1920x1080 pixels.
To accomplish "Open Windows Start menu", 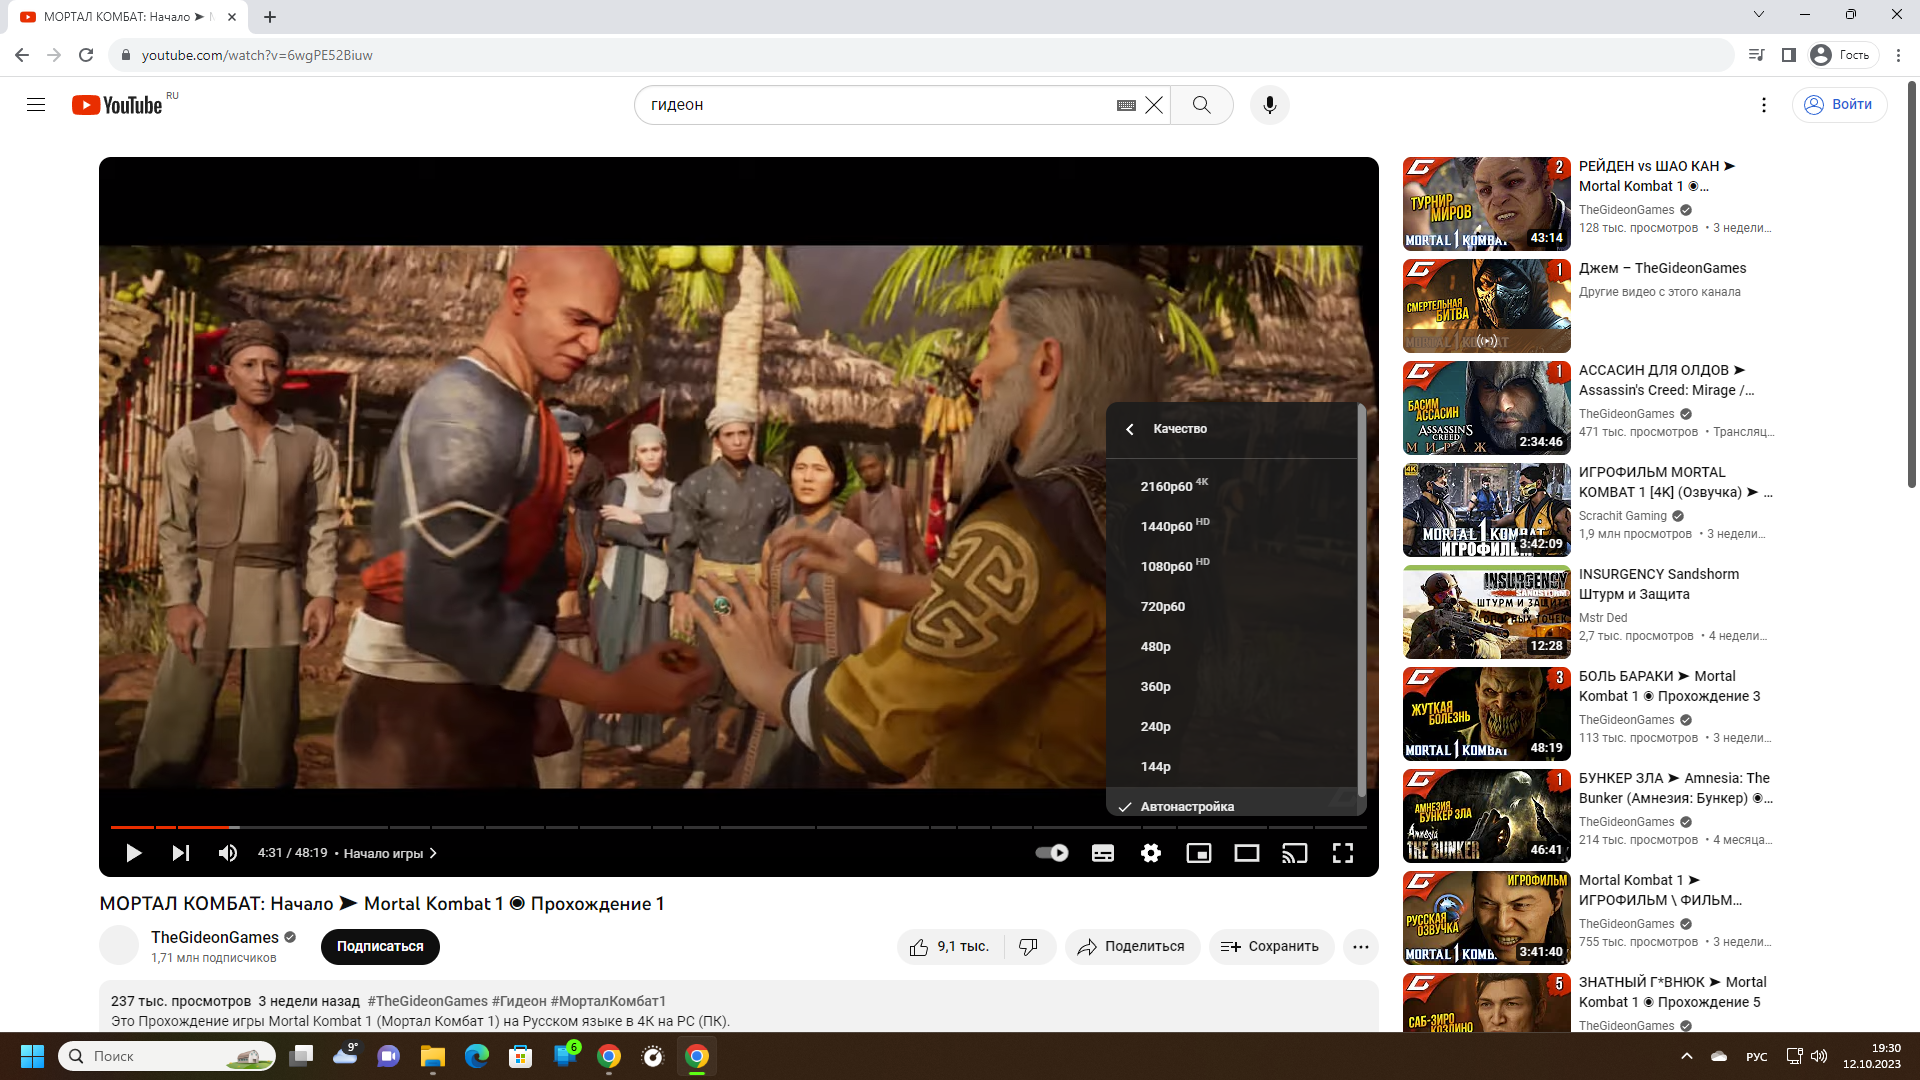I will [32, 1056].
